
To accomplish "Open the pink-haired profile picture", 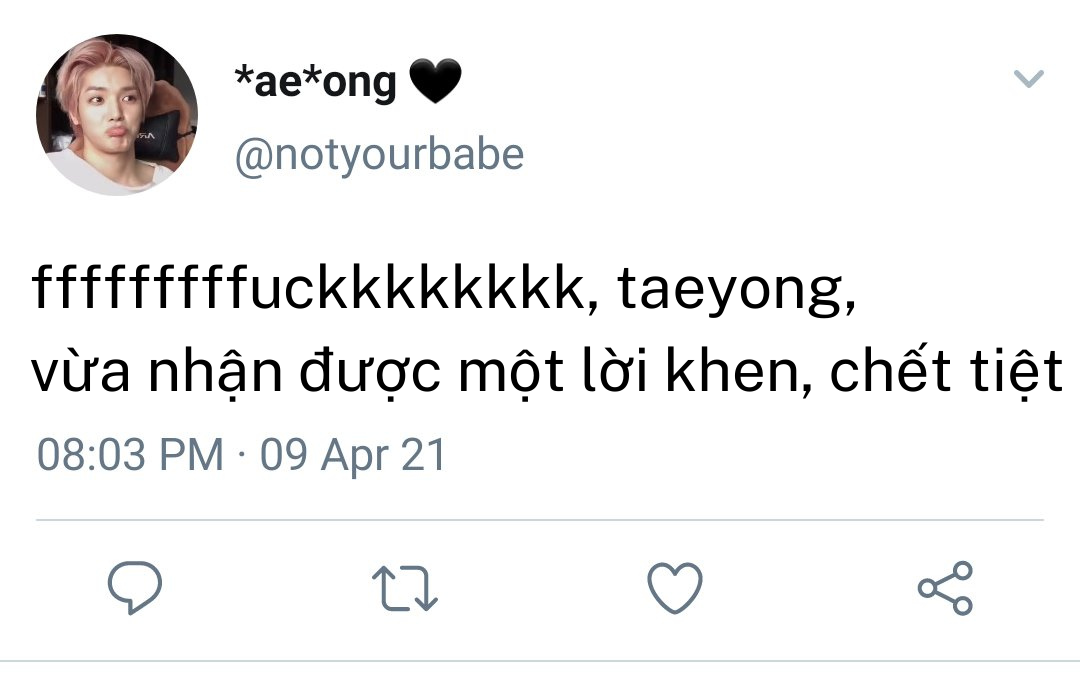I will tap(117, 115).
